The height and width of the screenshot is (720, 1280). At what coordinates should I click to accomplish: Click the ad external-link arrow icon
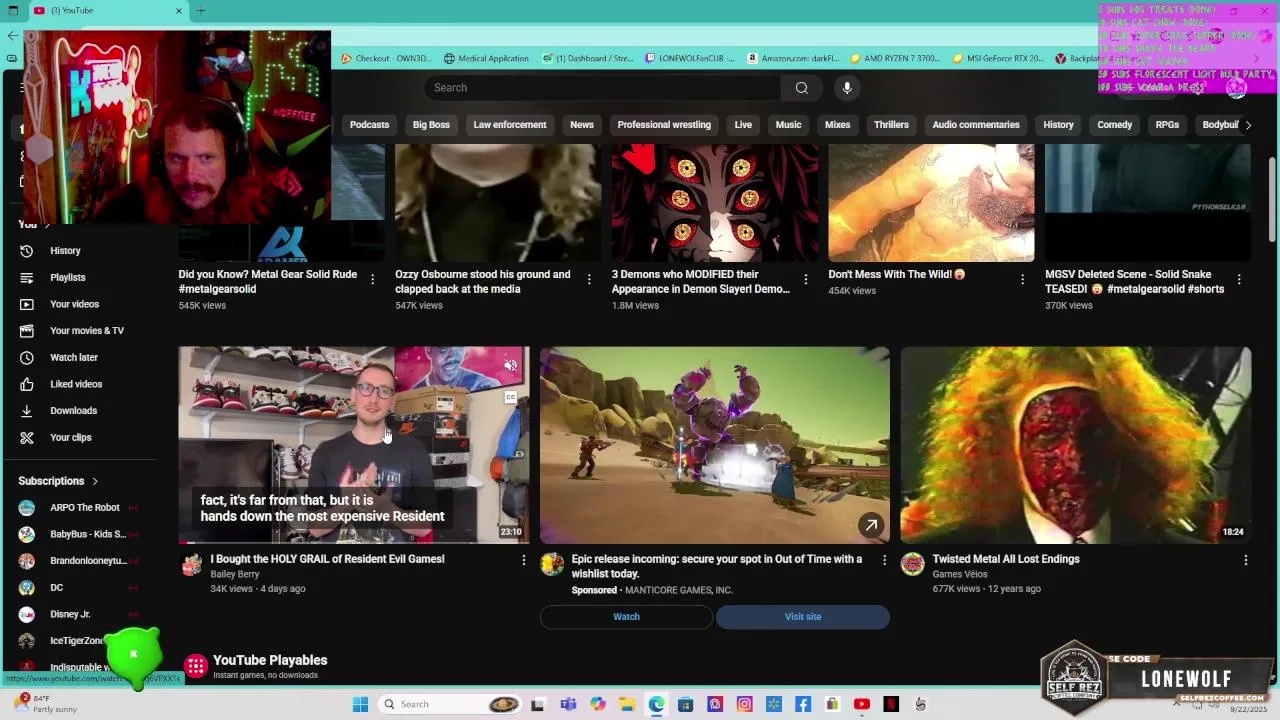[x=871, y=525]
